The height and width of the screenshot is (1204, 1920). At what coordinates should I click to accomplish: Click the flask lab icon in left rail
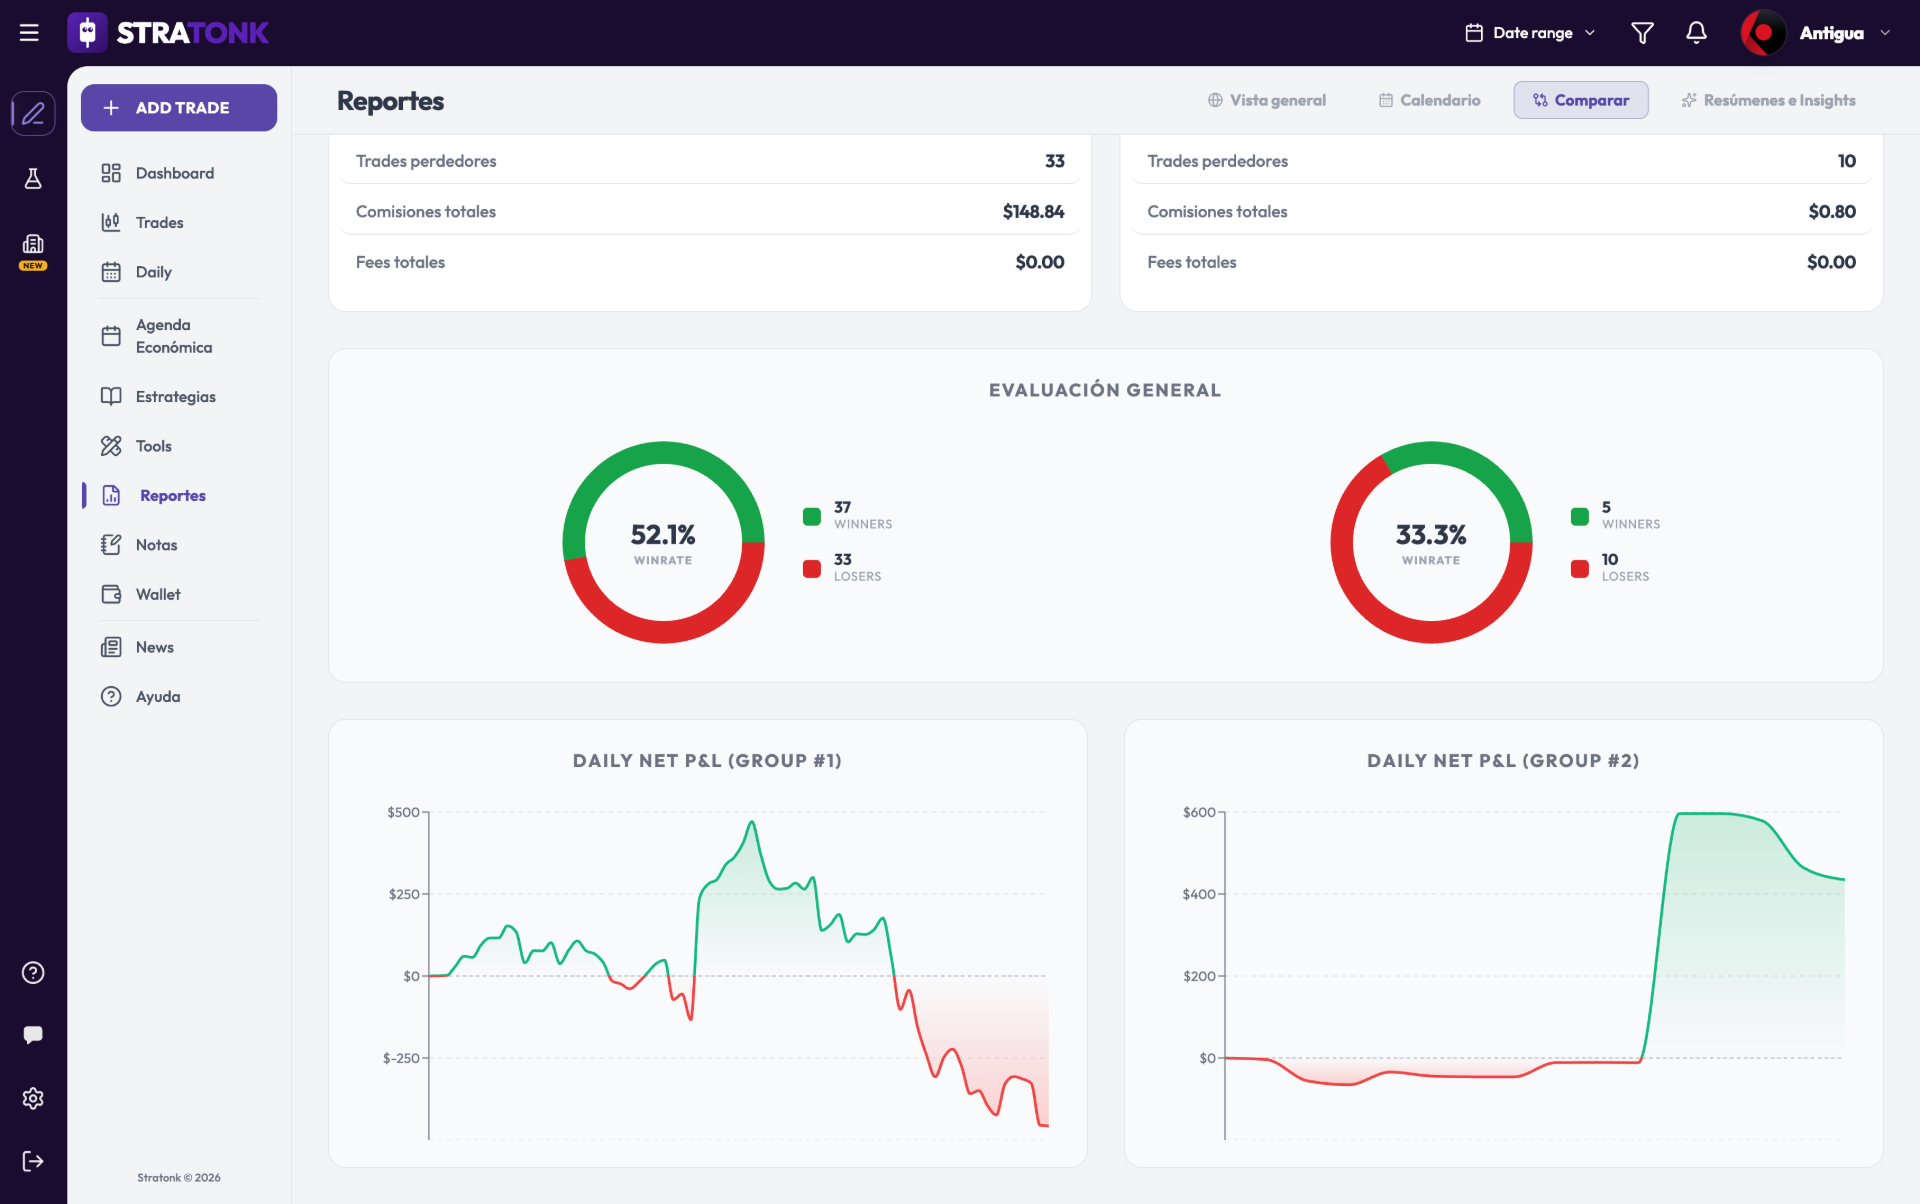click(33, 178)
